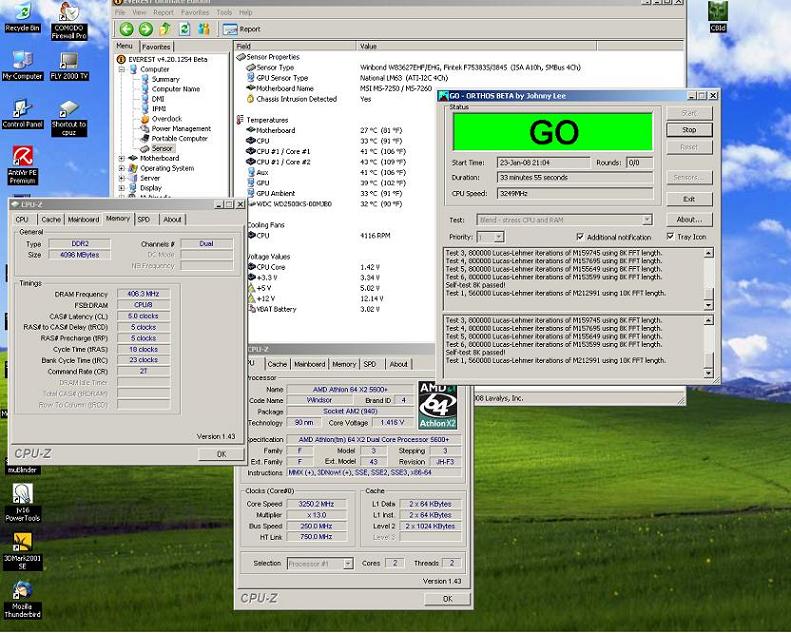Select the jv16 PowerTools desktop icon

pos(22,502)
